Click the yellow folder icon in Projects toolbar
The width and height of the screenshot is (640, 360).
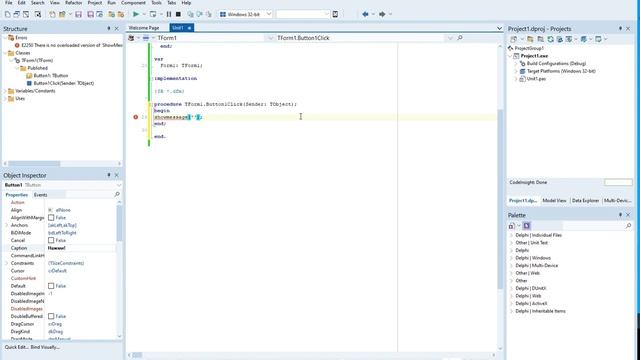pyautogui.click(x=530, y=39)
